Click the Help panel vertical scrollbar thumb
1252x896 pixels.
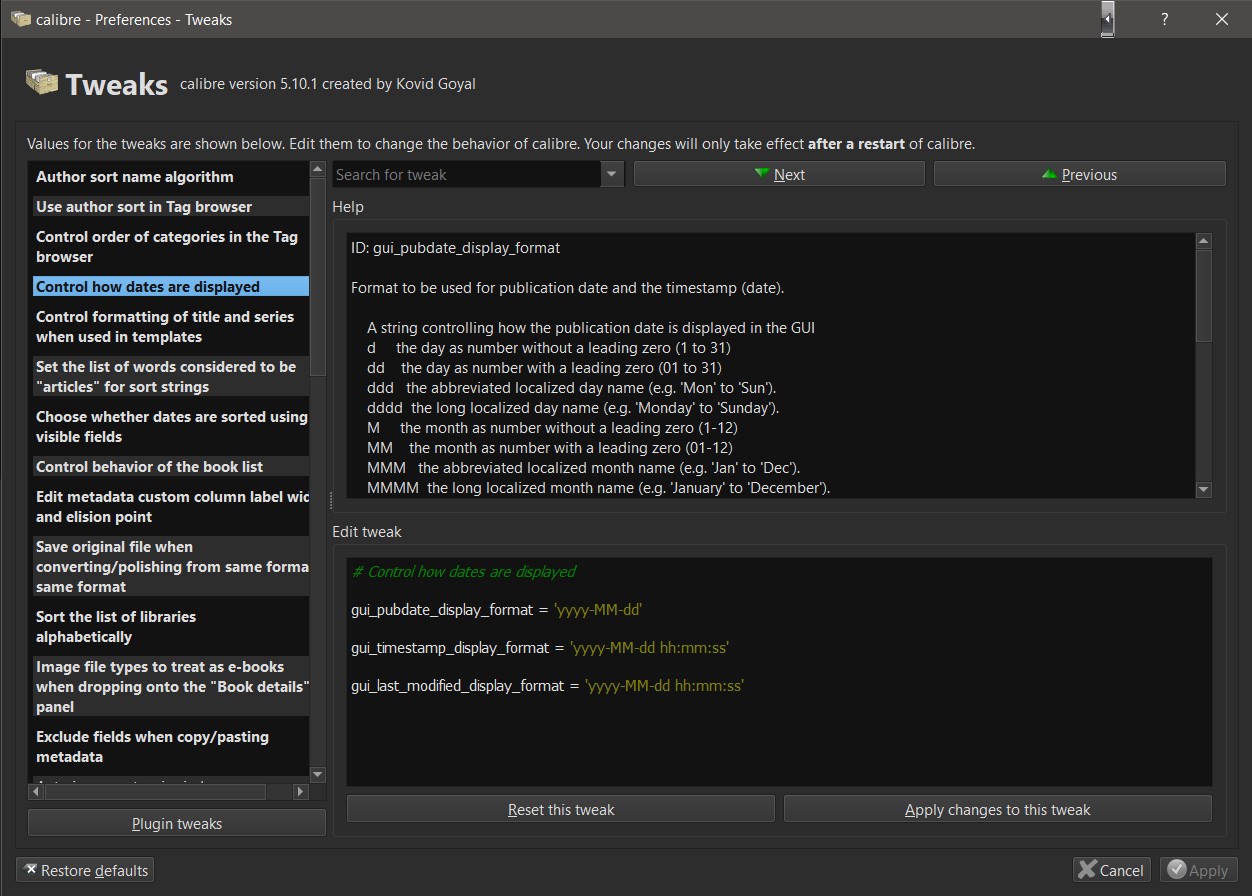tap(1203, 295)
